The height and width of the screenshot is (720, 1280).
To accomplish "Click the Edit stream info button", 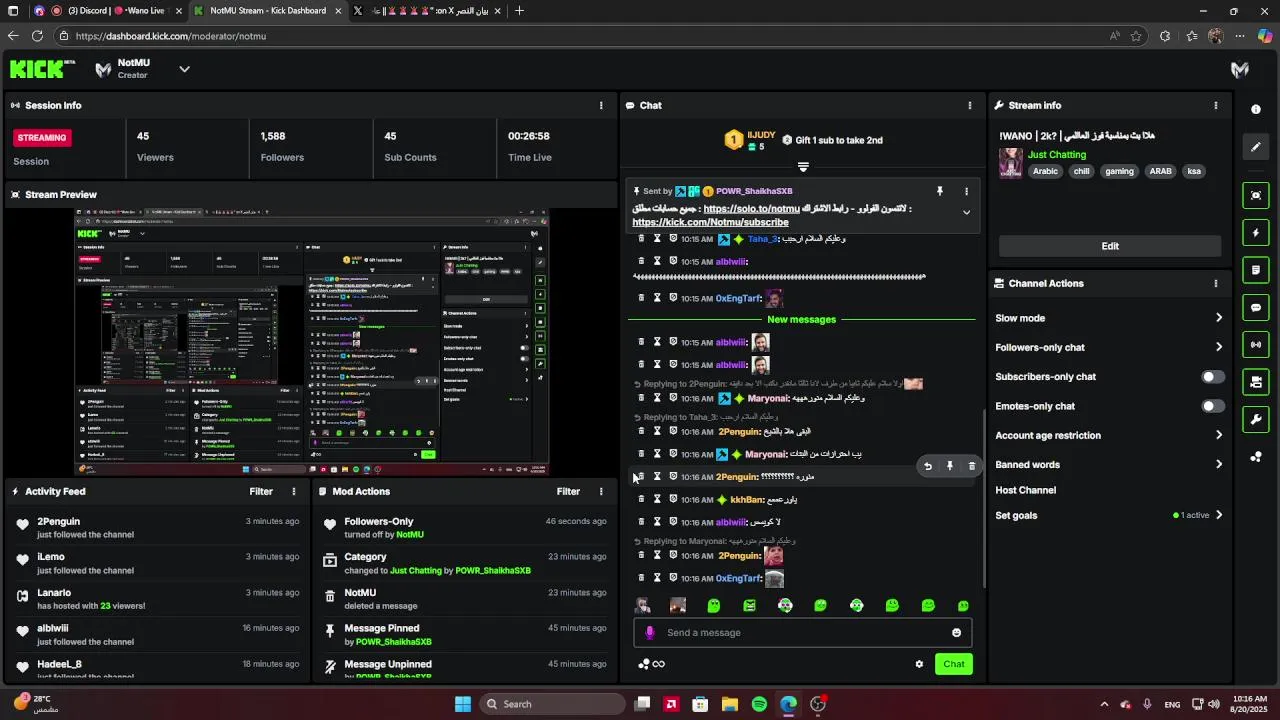I will point(1110,246).
